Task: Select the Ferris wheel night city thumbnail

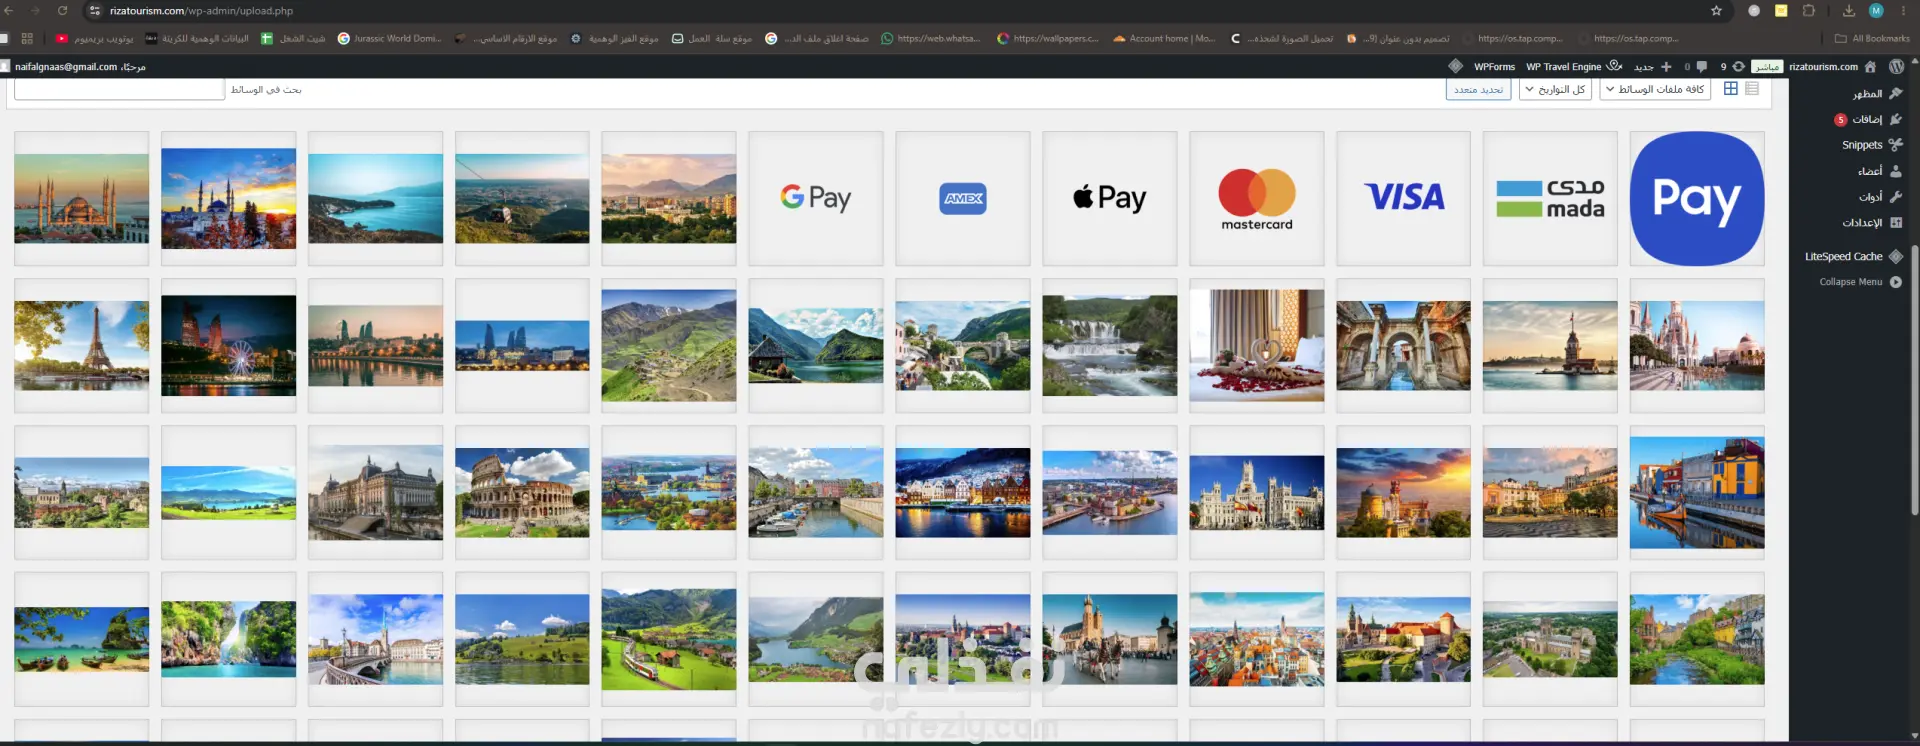Action: 229,345
